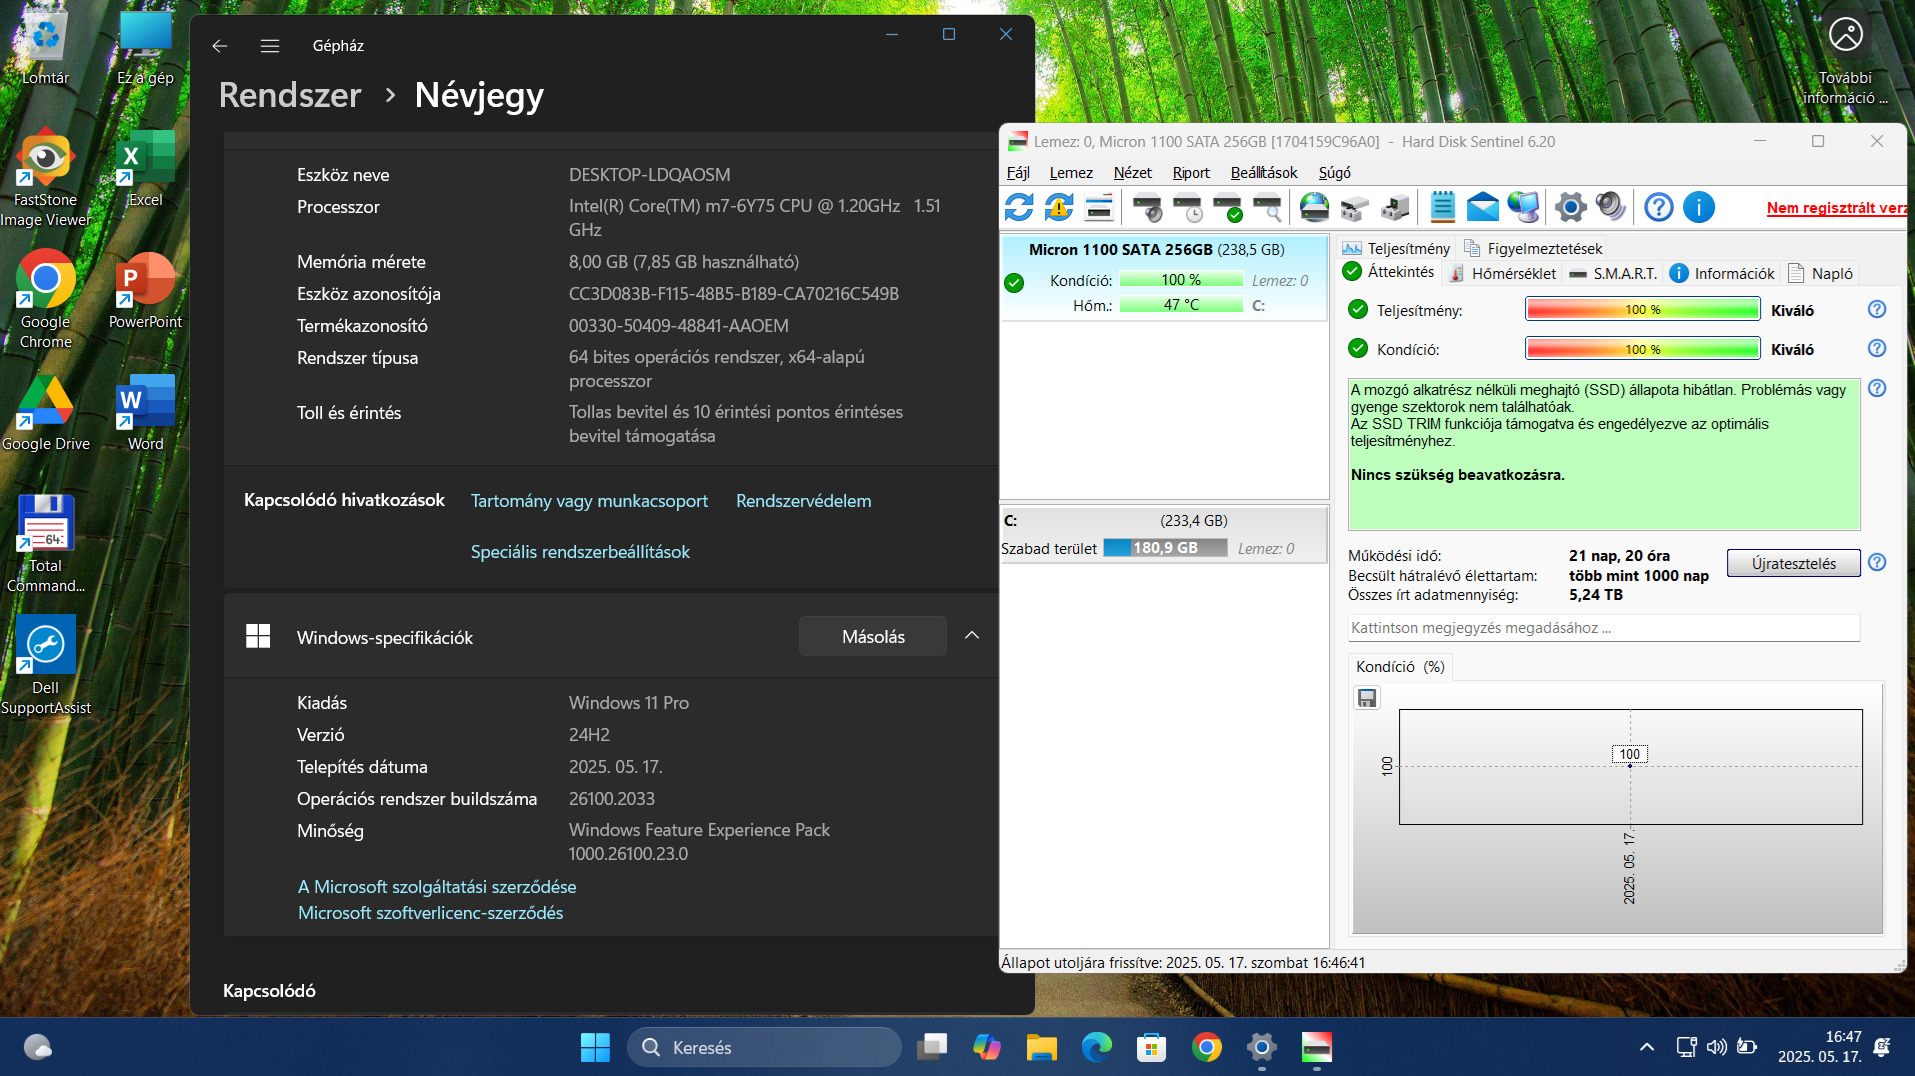Open the Tartomány vagy munkacsoport link
The image size is (1915, 1076).
coord(589,501)
